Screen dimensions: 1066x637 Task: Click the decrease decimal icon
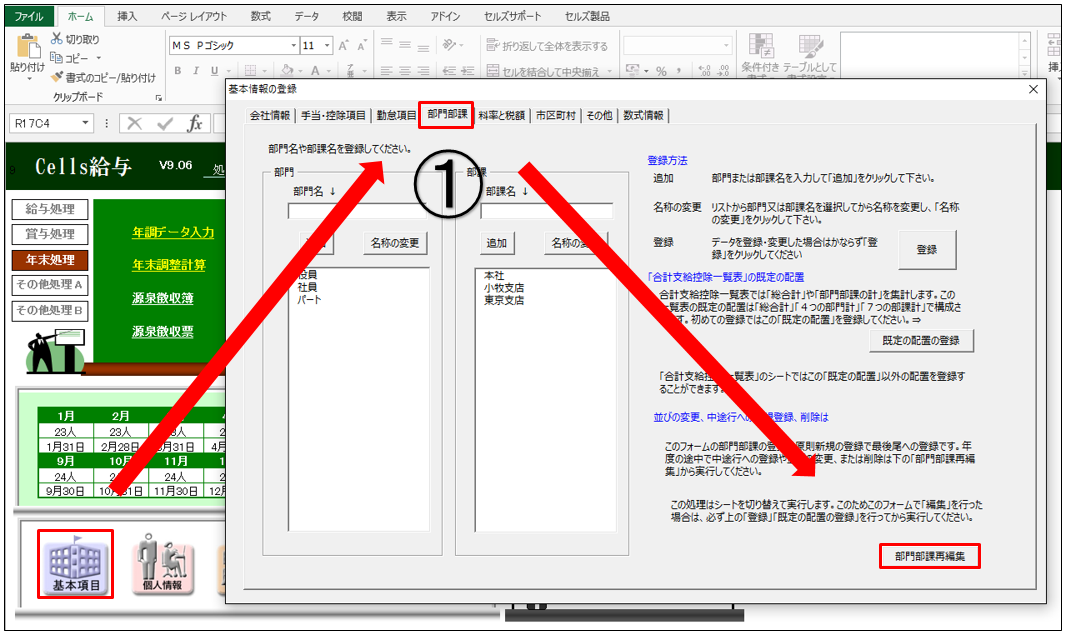pyautogui.click(x=723, y=71)
